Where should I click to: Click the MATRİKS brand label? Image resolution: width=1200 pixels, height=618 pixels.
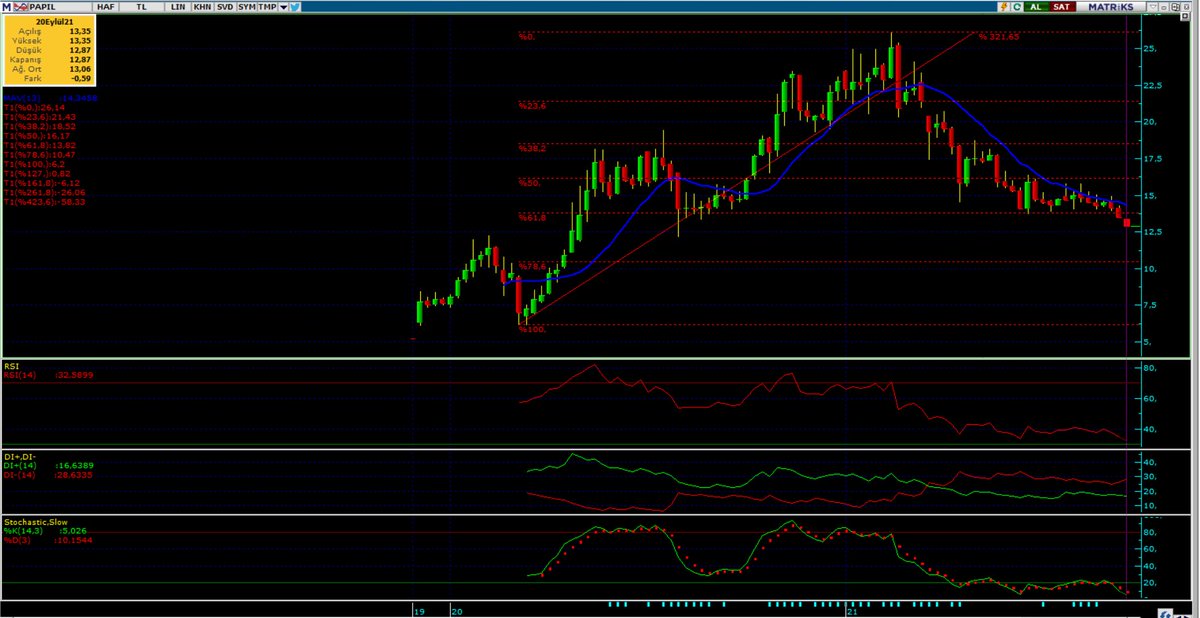coord(1111,7)
